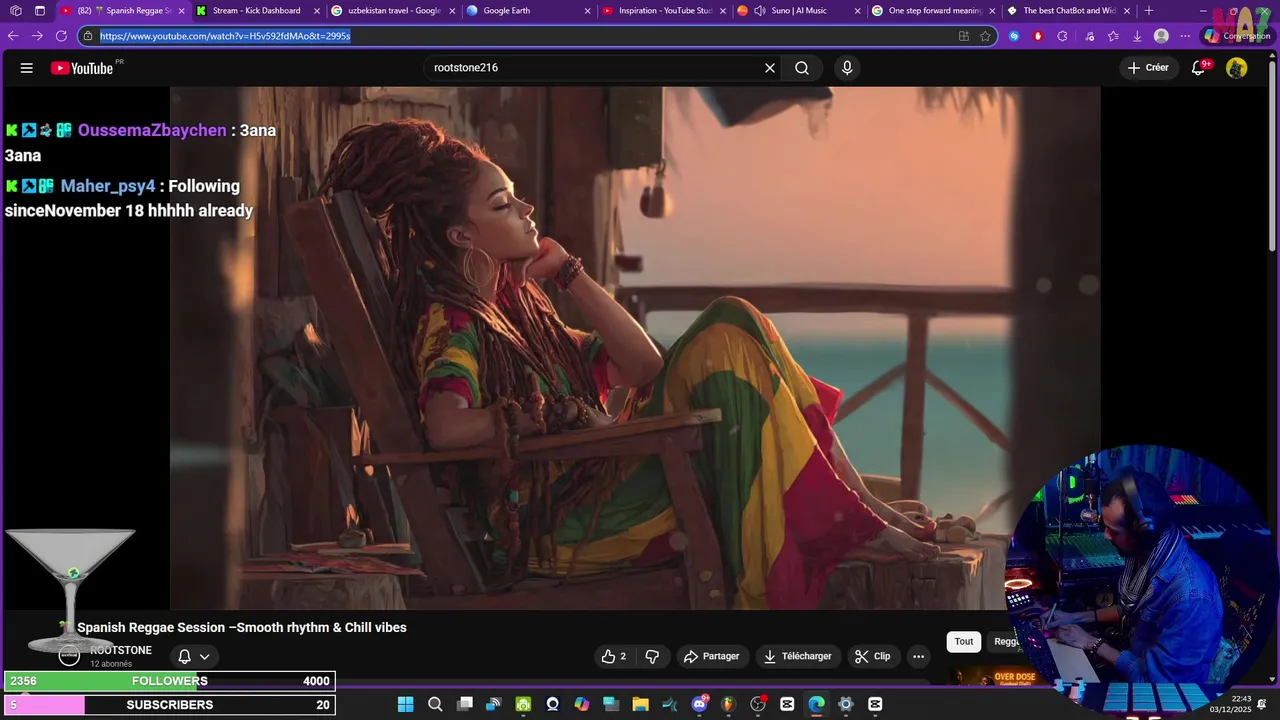
Task: Open Windows taskbar search
Action: (435, 705)
